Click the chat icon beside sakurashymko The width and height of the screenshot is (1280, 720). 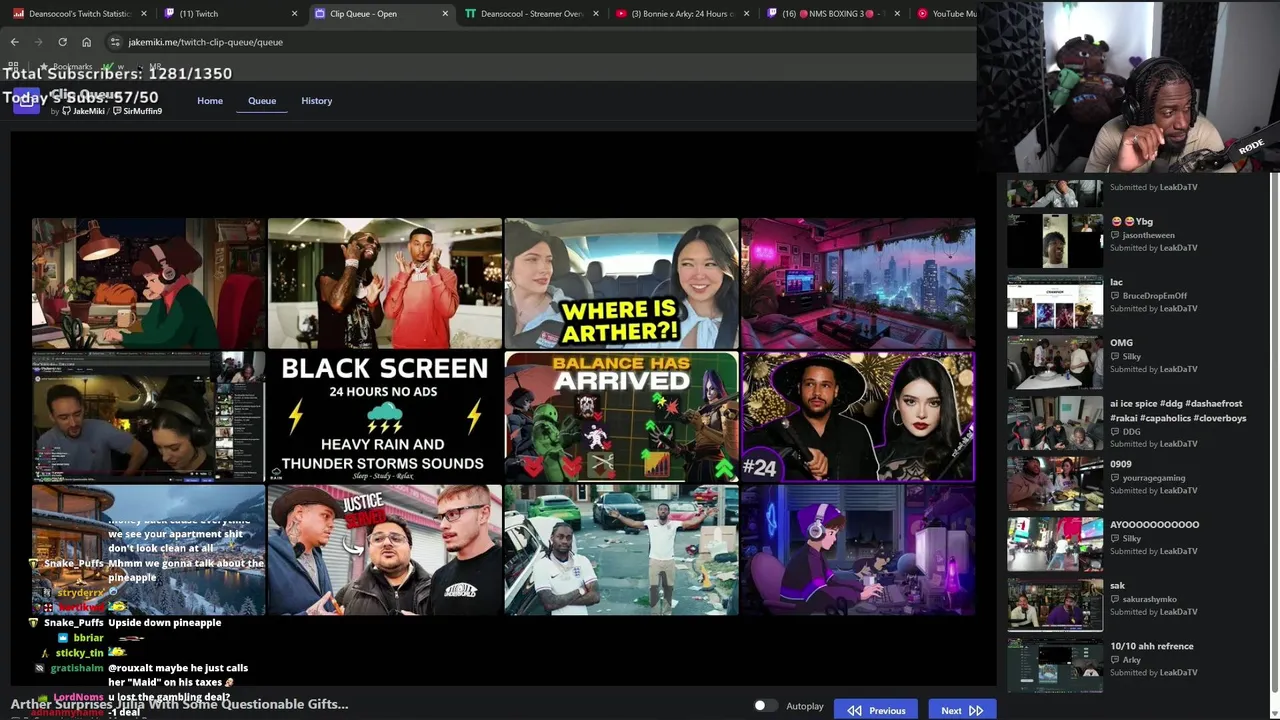pos(1115,599)
